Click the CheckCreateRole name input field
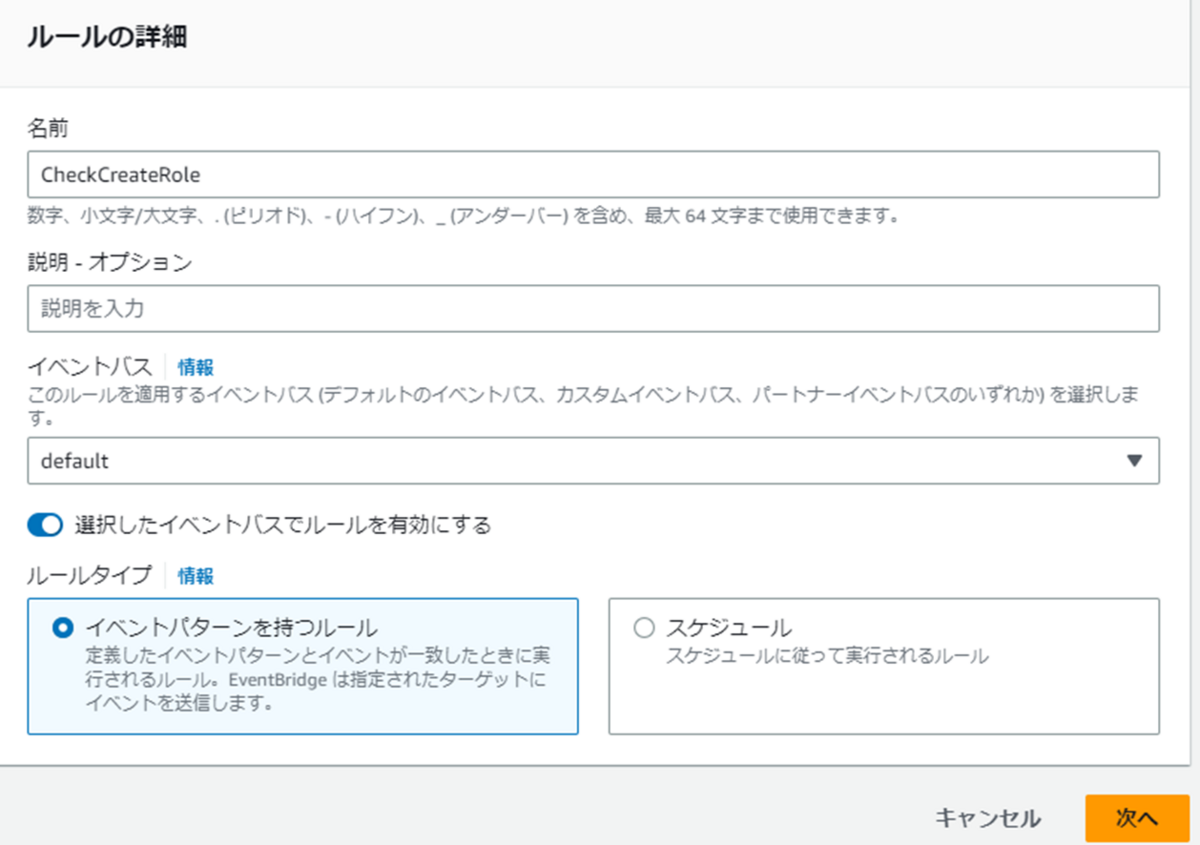The image size is (1200, 845). pos(593,175)
